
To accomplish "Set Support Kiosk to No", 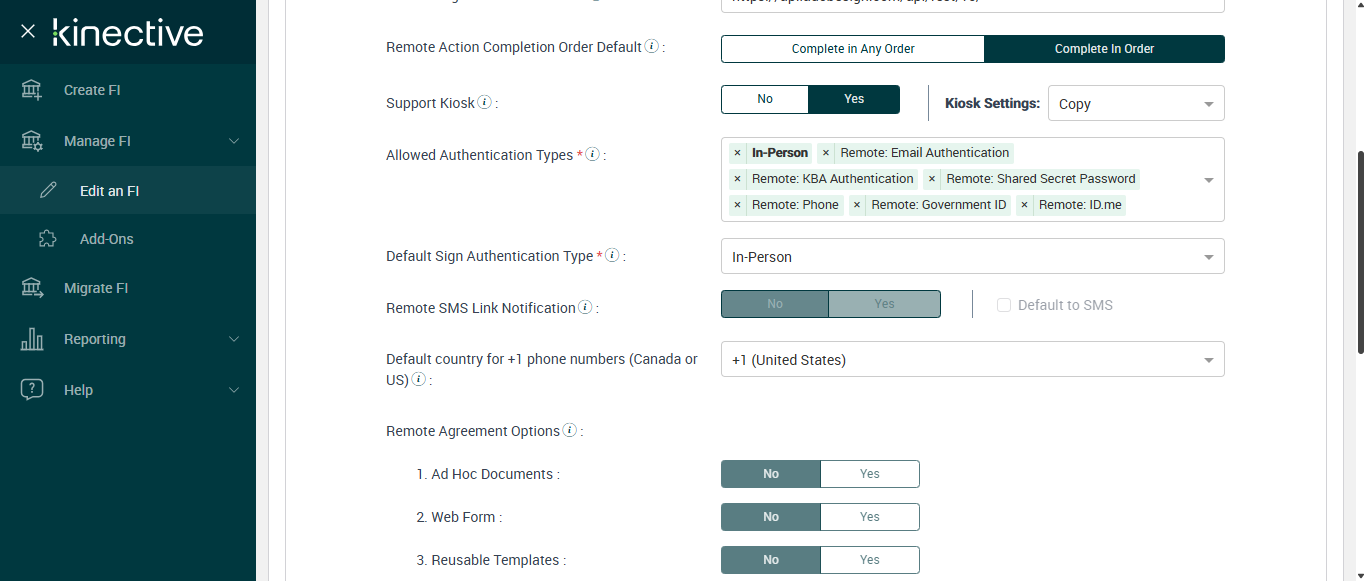I will 765,99.
